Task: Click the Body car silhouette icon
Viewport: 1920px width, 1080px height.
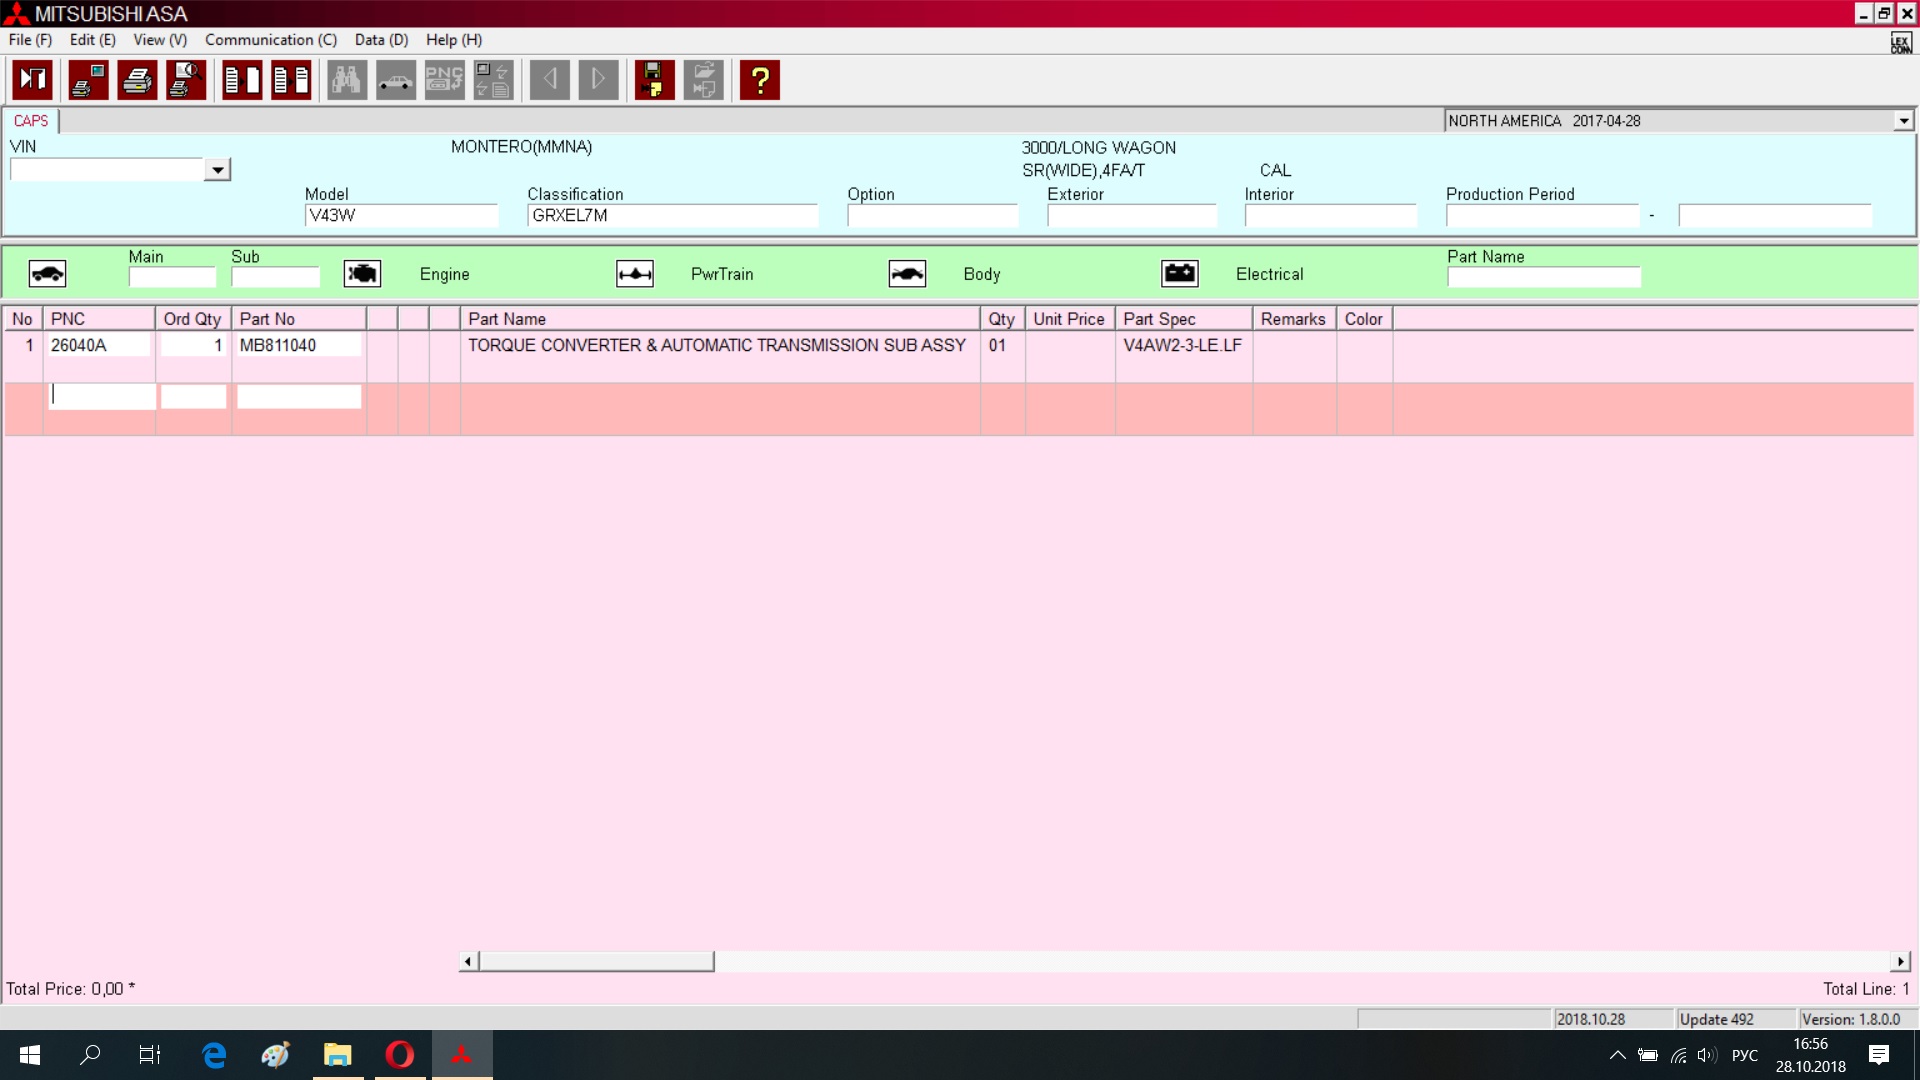Action: click(x=907, y=274)
